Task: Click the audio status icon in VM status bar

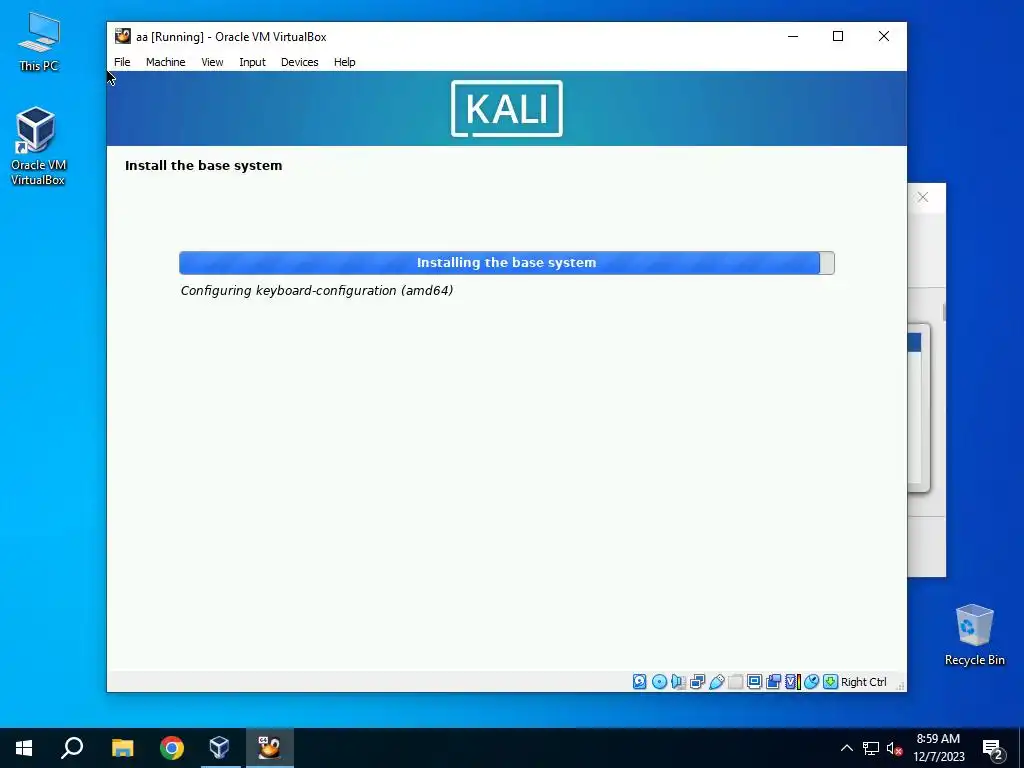Action: point(678,682)
